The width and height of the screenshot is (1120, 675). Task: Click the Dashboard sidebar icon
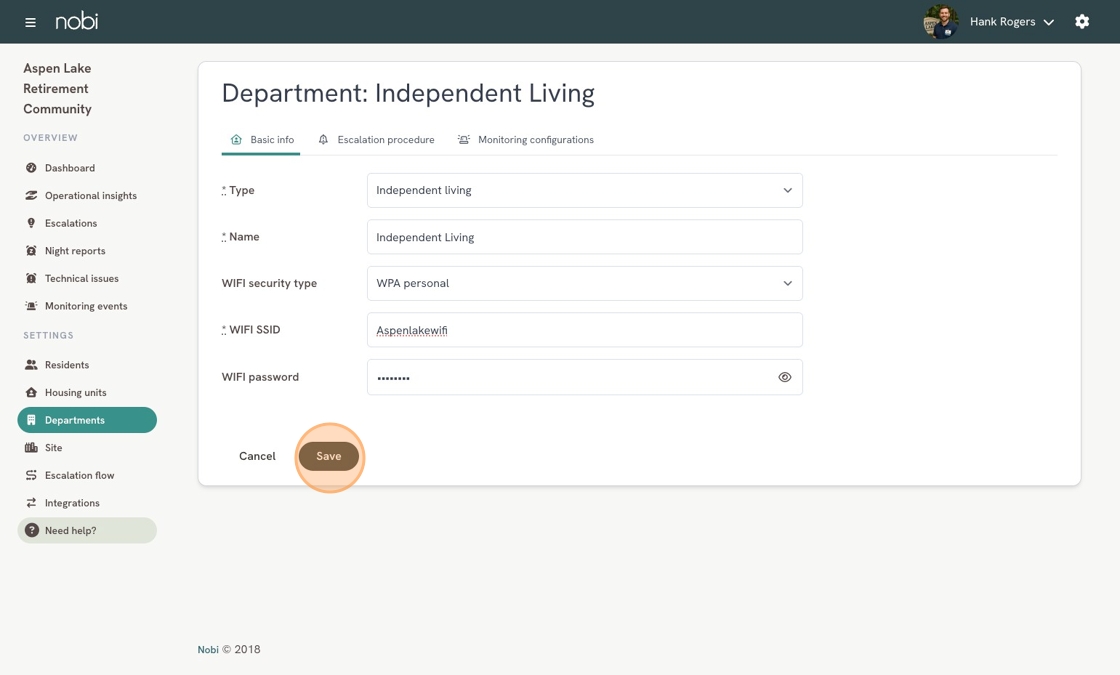(x=31, y=168)
